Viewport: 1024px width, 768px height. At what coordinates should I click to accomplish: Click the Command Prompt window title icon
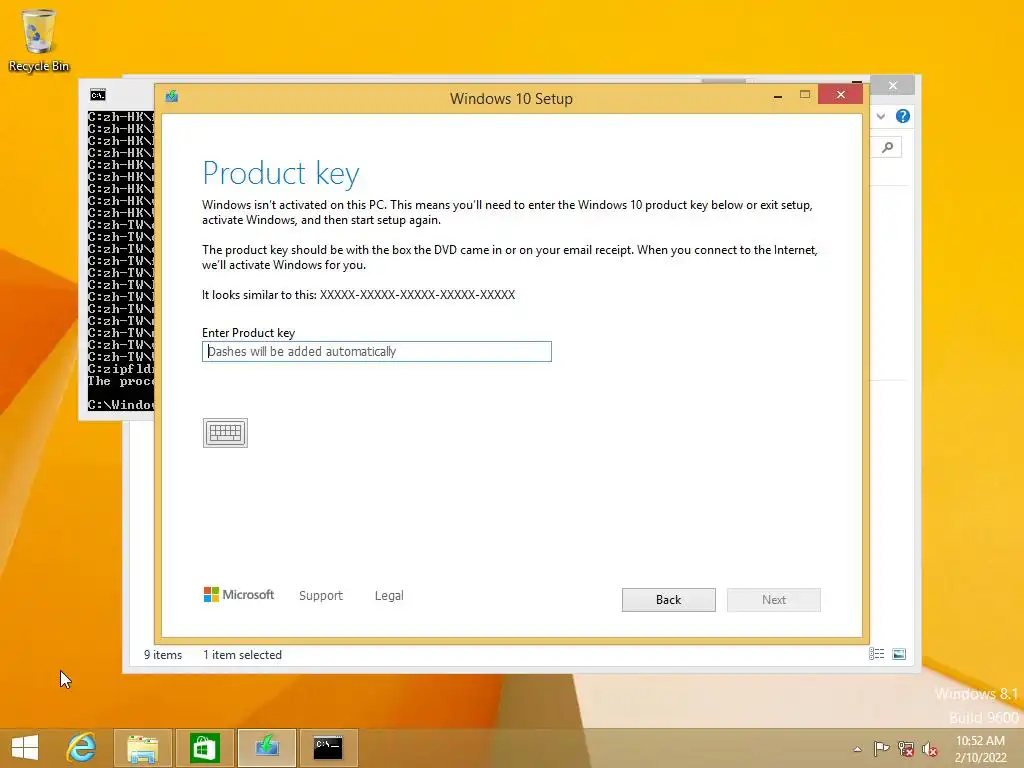(x=98, y=95)
